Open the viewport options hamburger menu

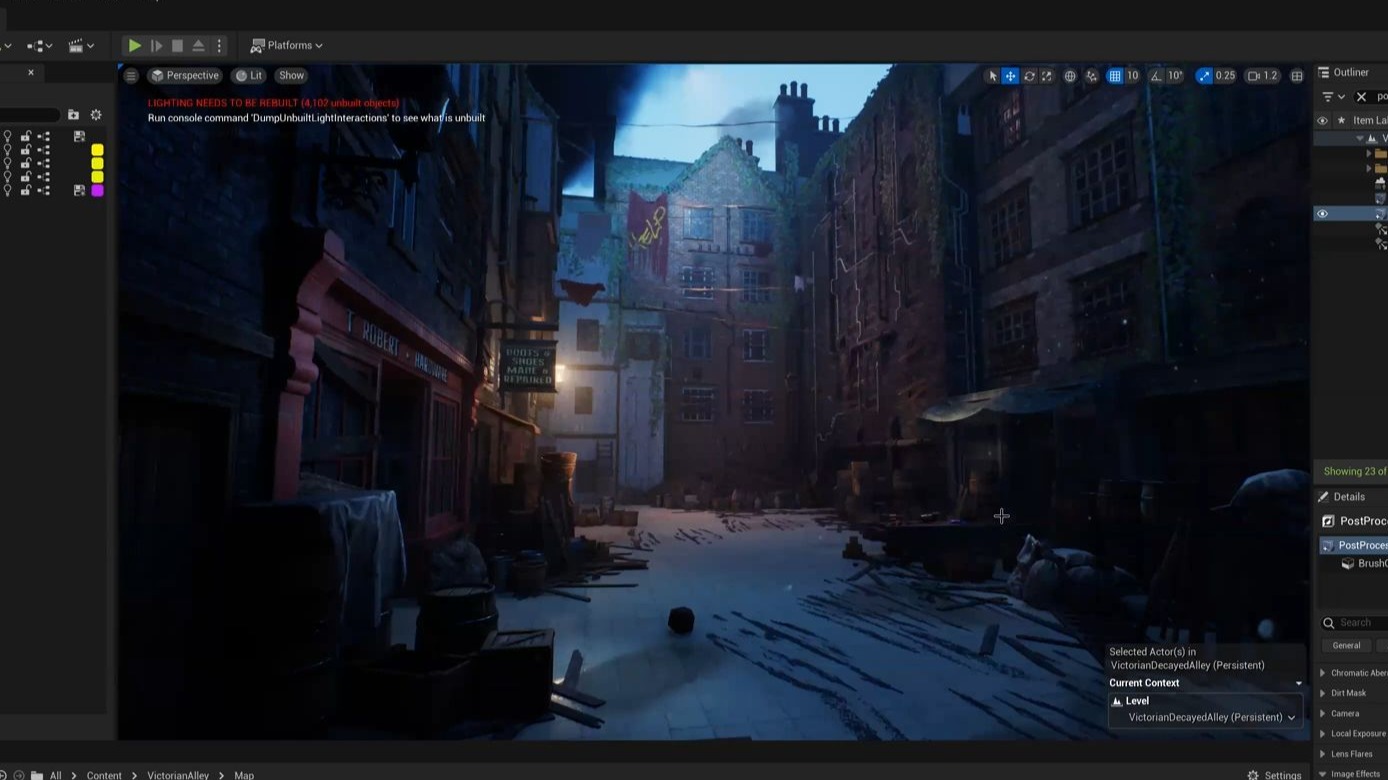(x=131, y=75)
